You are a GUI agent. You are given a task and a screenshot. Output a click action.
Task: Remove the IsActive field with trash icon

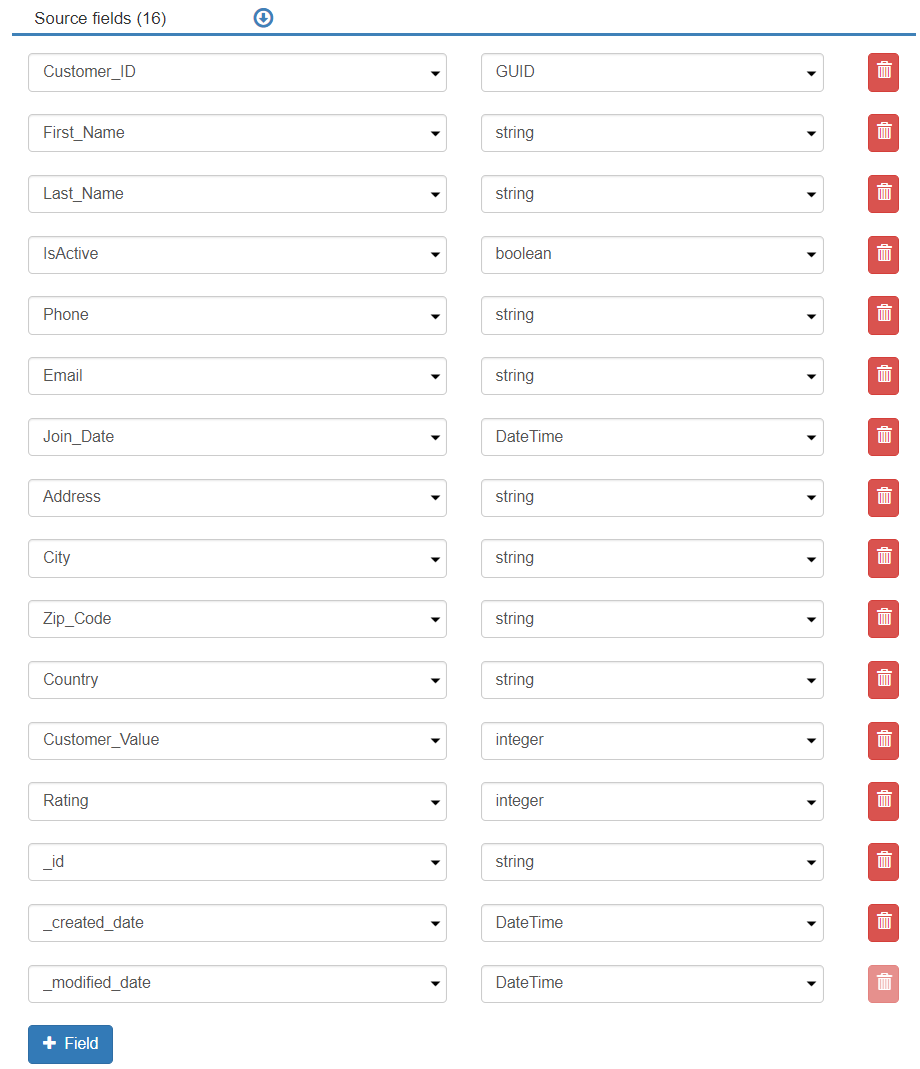click(883, 254)
